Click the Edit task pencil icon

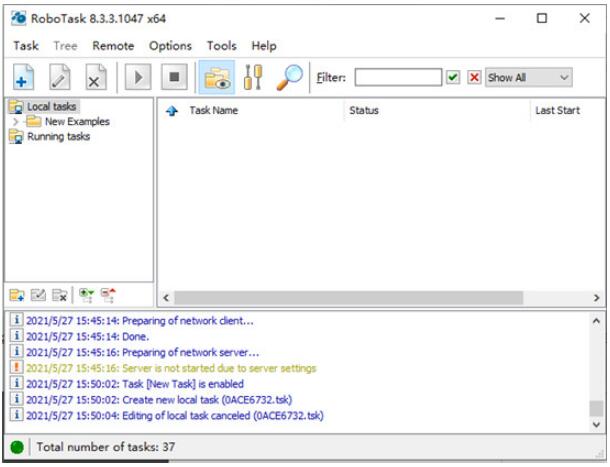tap(60, 77)
